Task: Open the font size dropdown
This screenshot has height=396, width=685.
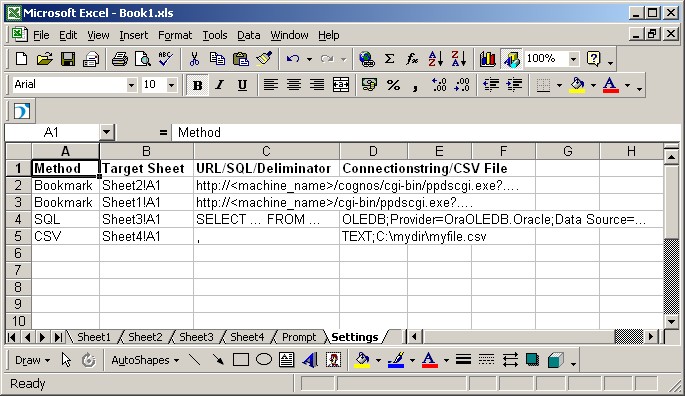Action: [x=172, y=85]
